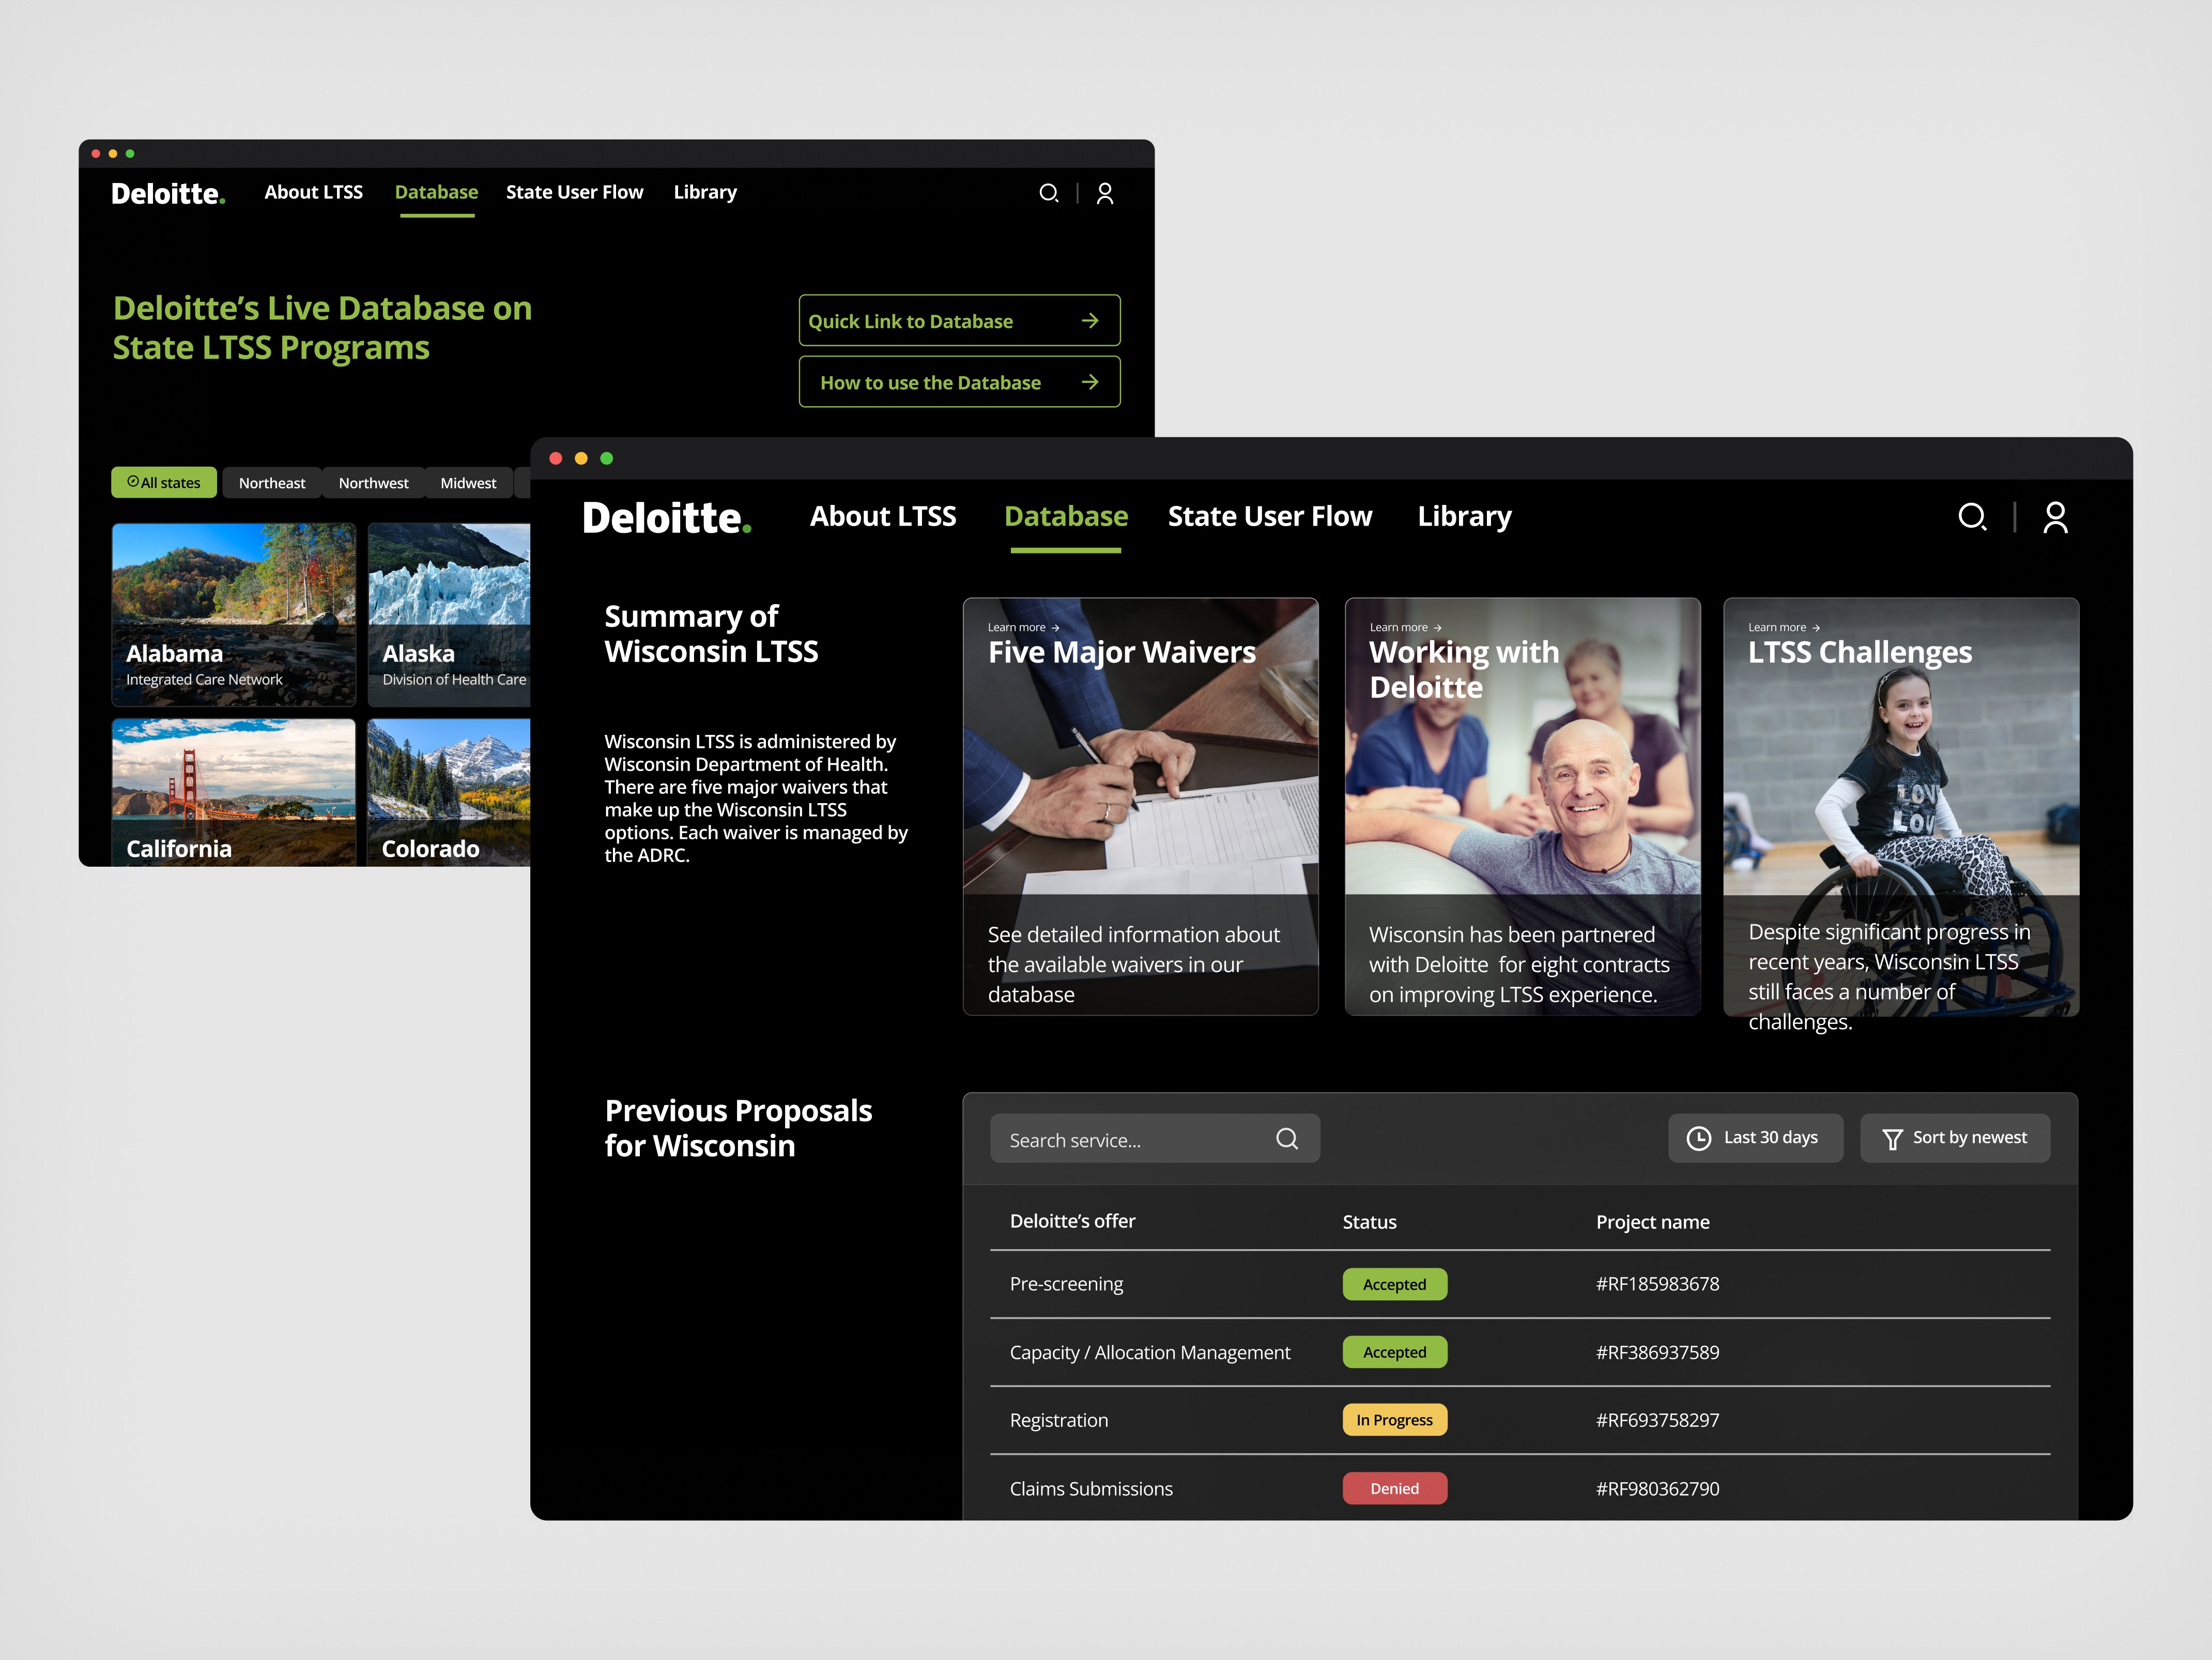Select the All states filter chip
Viewport: 2212px width, 1660px height.
(x=164, y=482)
